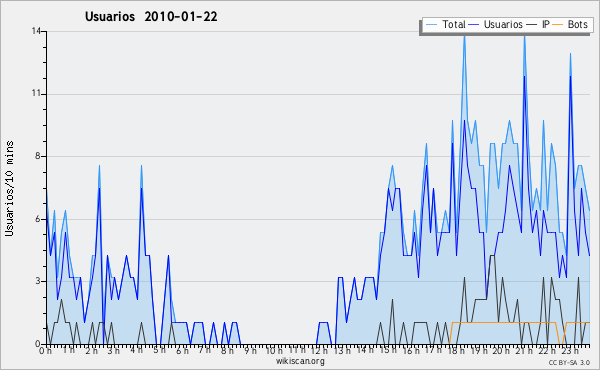Click the x-axis label '17 h'
This screenshot has height=370, width=600.
click(x=433, y=350)
